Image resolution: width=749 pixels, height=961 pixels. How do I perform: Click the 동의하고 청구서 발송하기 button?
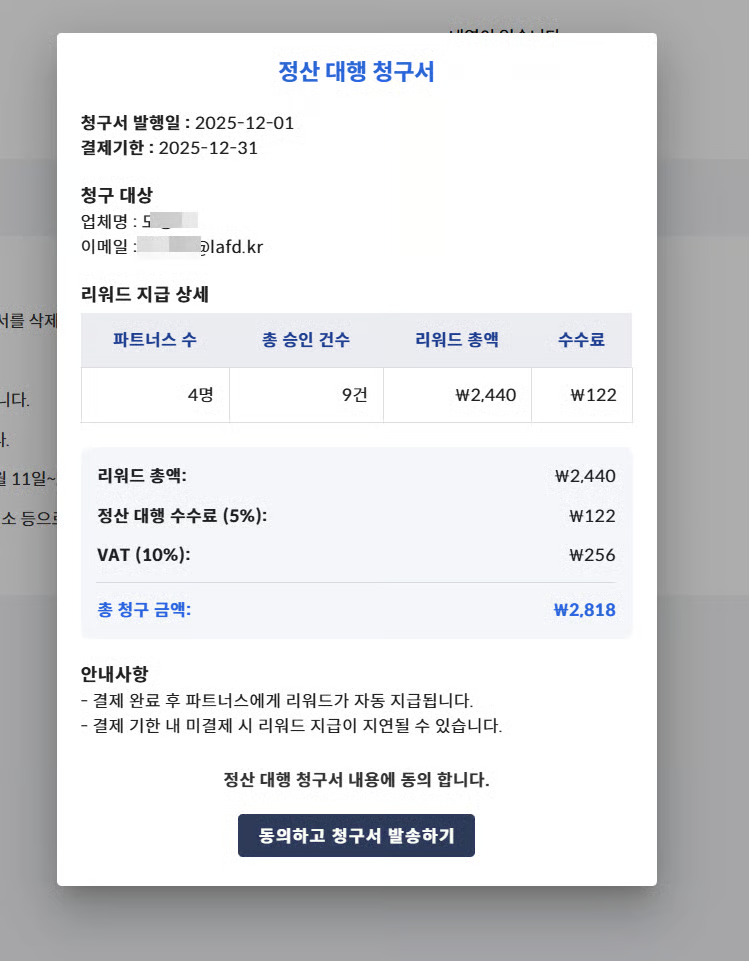(x=356, y=835)
